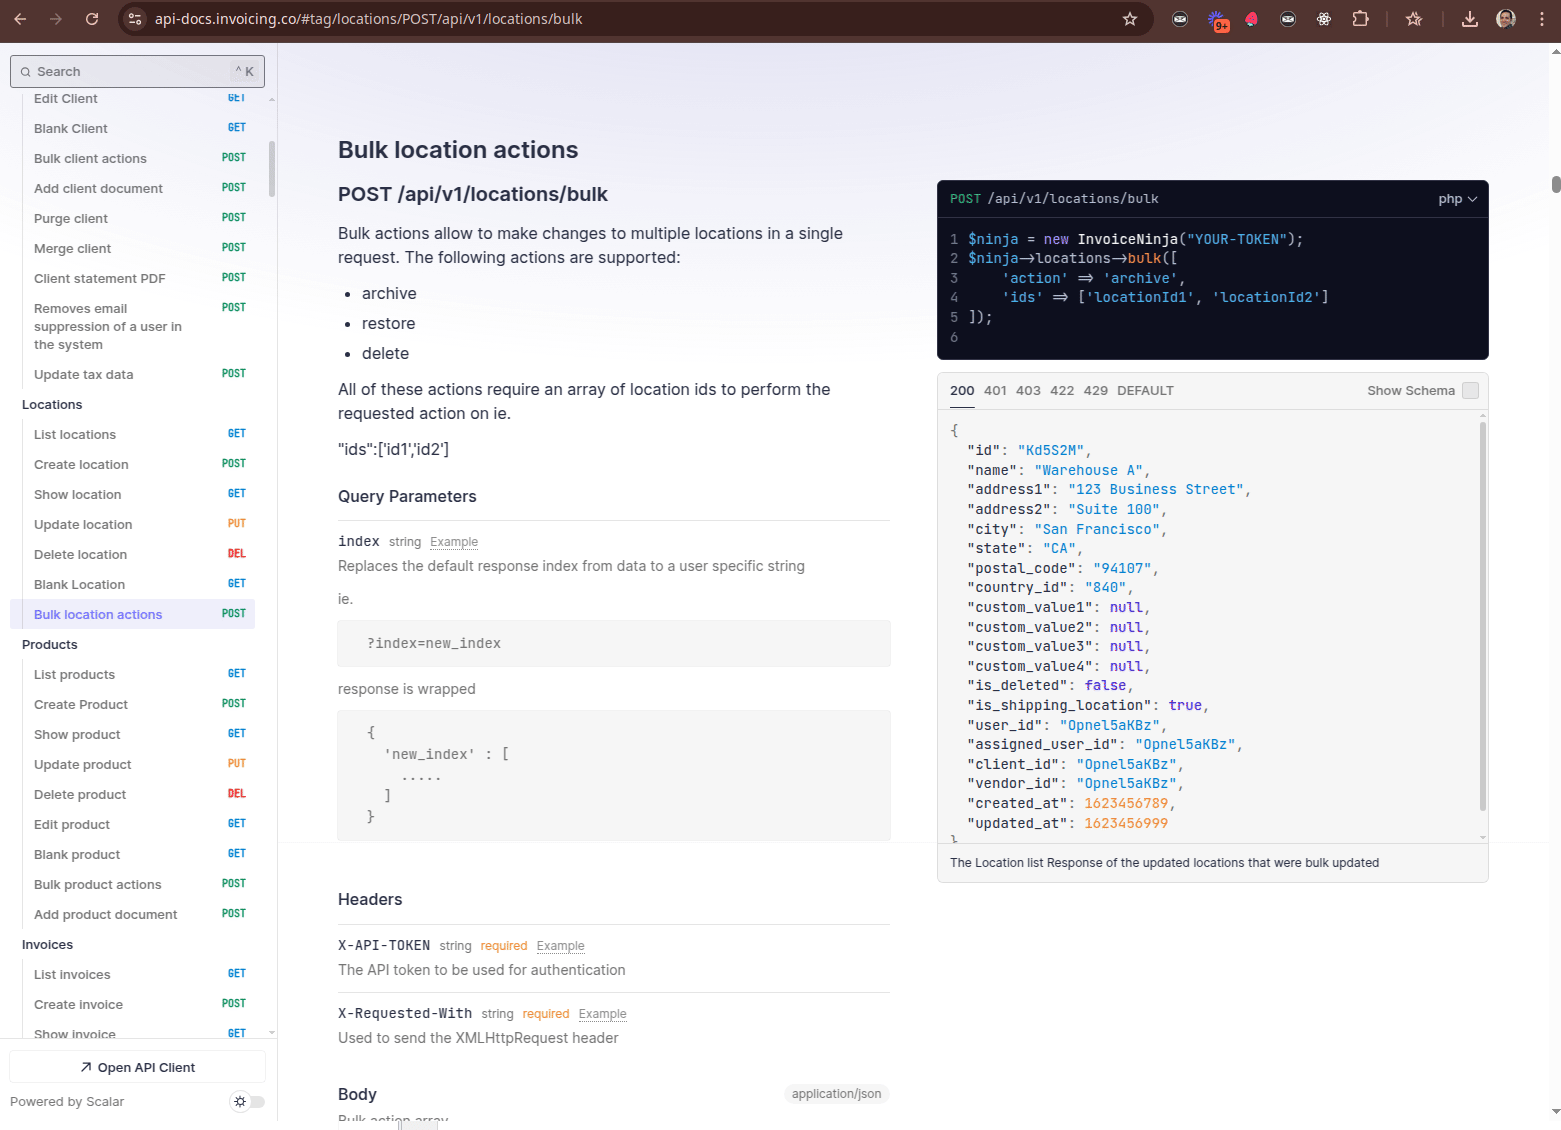The width and height of the screenshot is (1561, 1130).
Task: Go forward in browser history
Action: coord(56,19)
